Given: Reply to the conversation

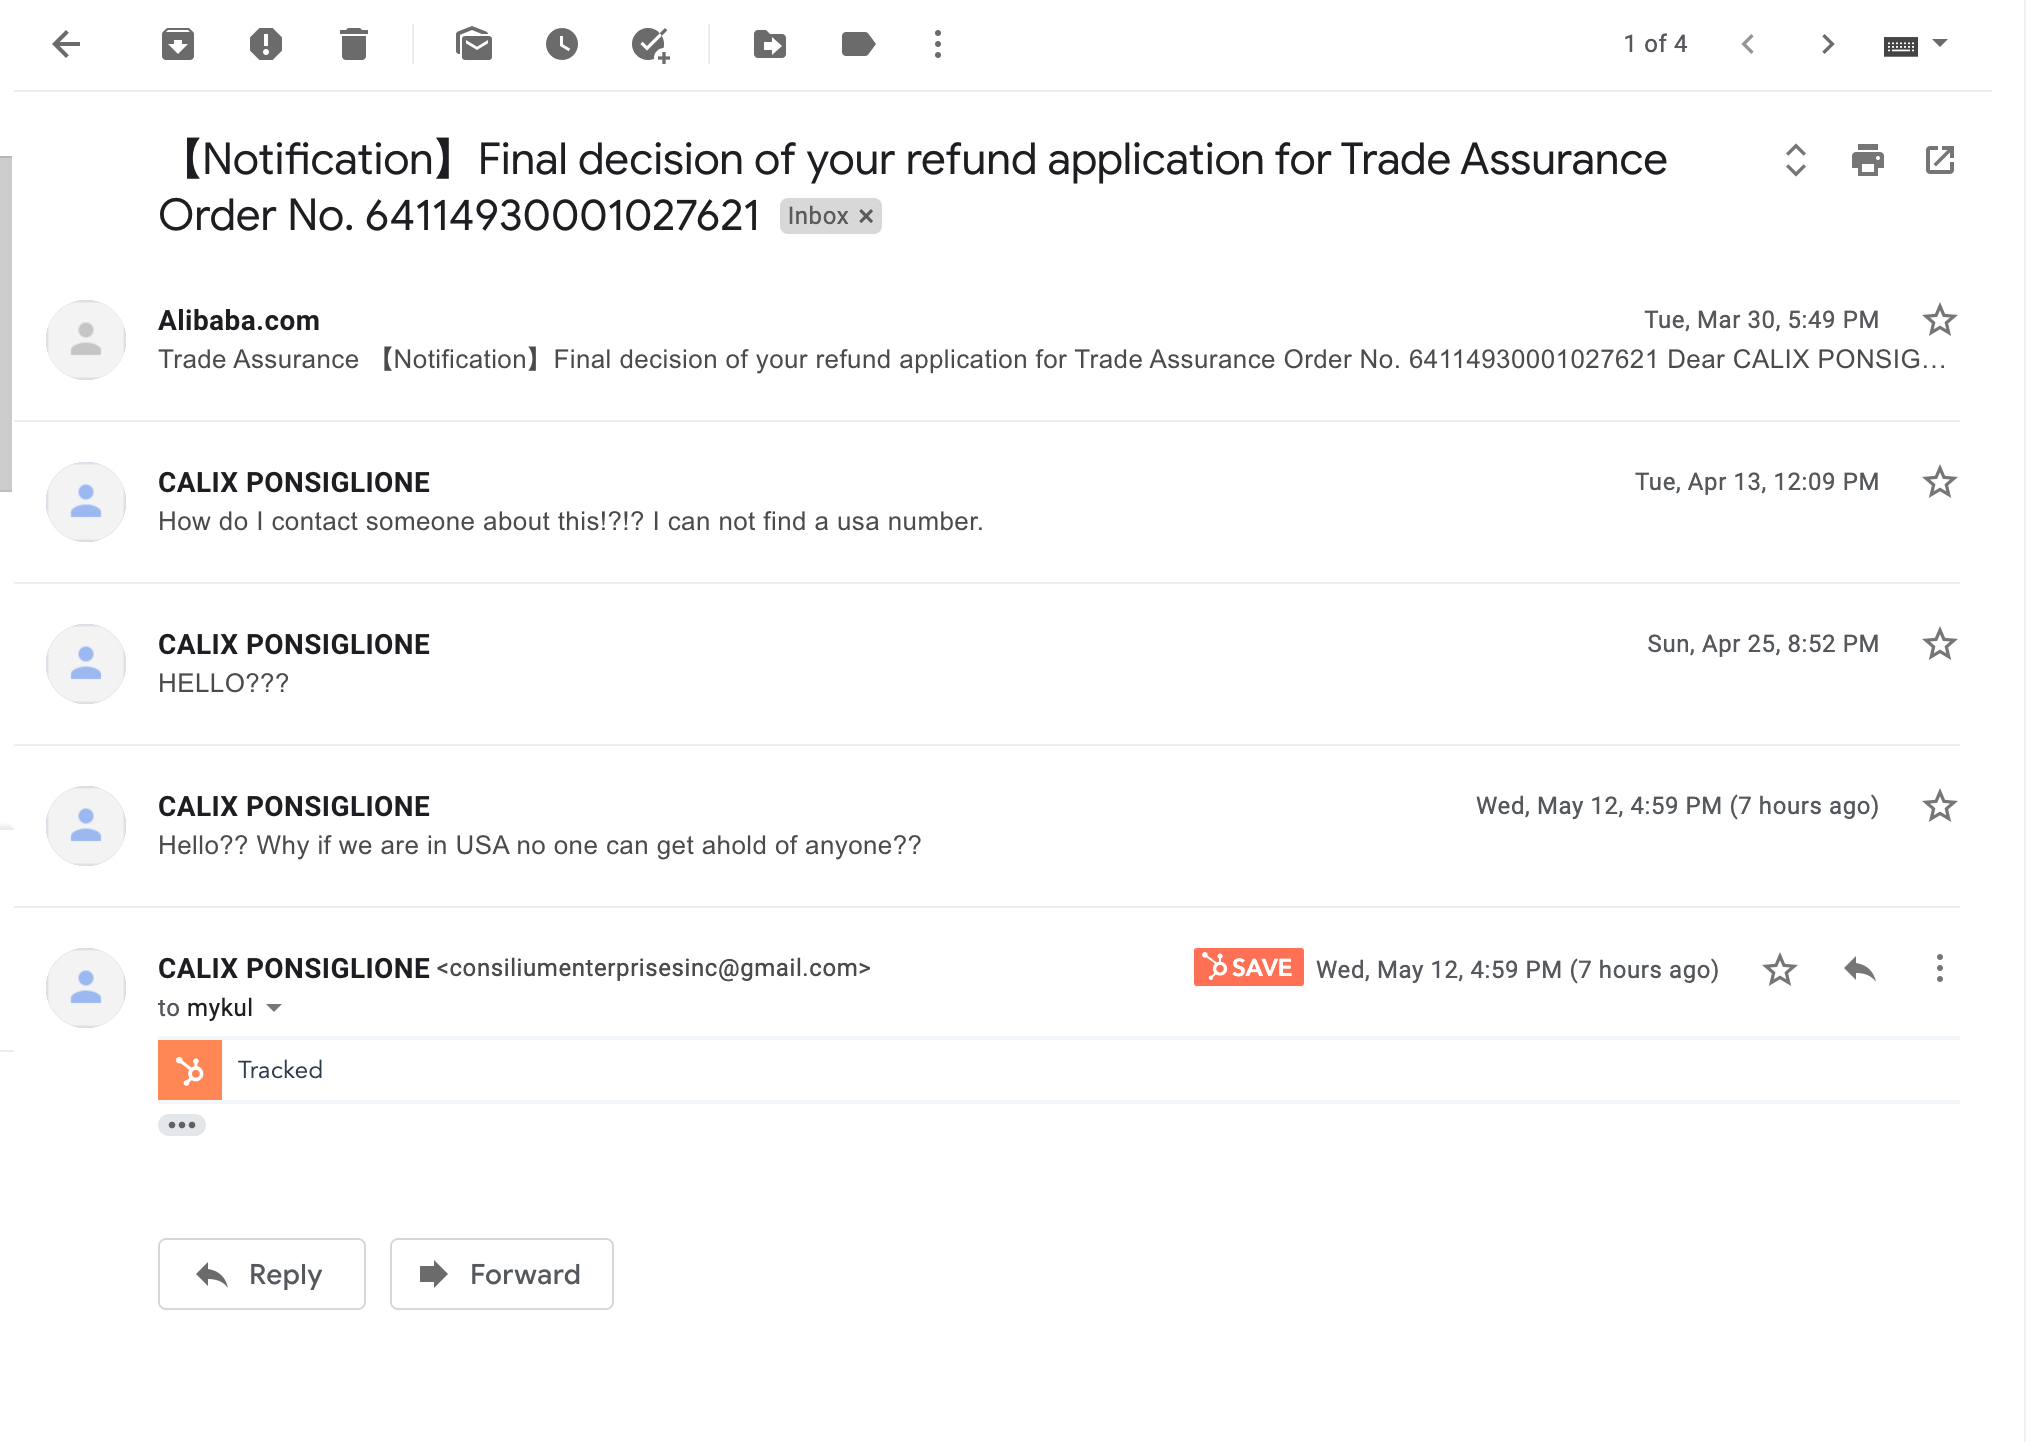Looking at the screenshot, I should (x=261, y=1274).
